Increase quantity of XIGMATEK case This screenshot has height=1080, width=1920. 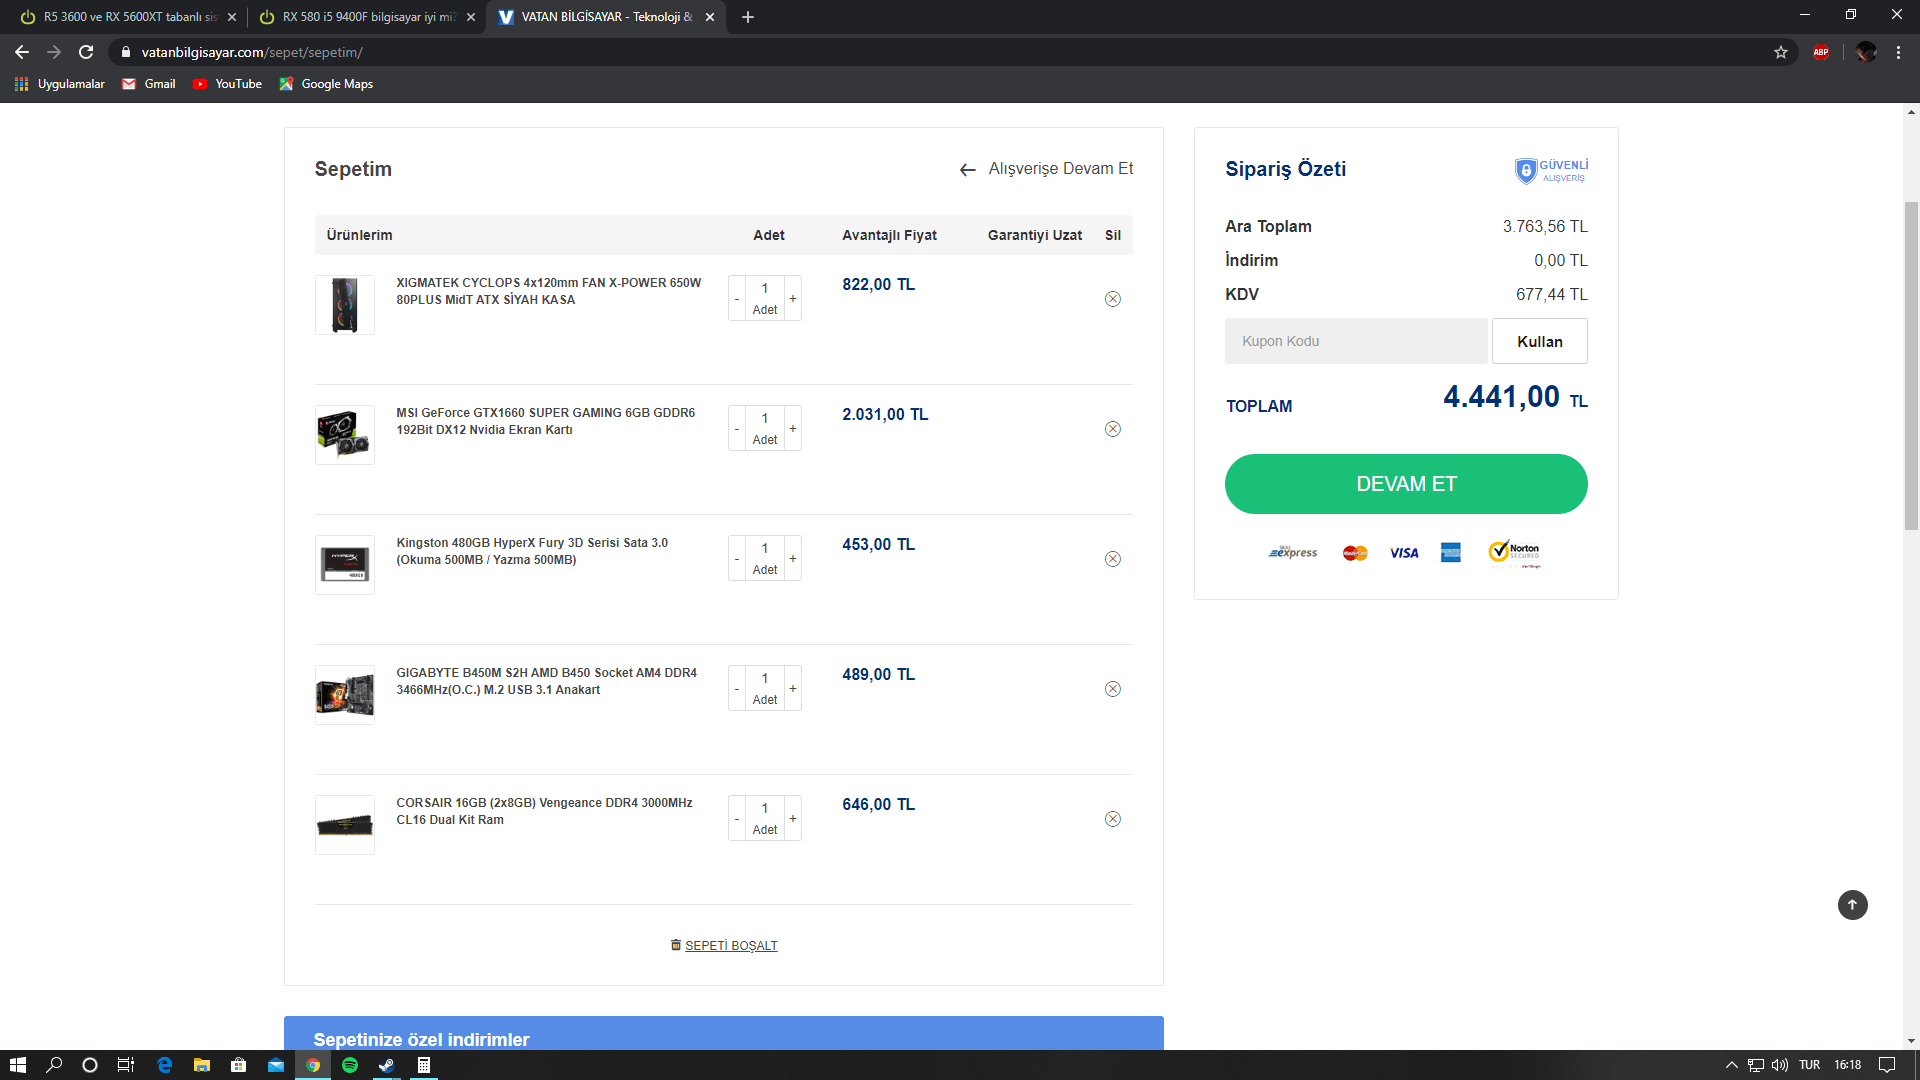793,299
